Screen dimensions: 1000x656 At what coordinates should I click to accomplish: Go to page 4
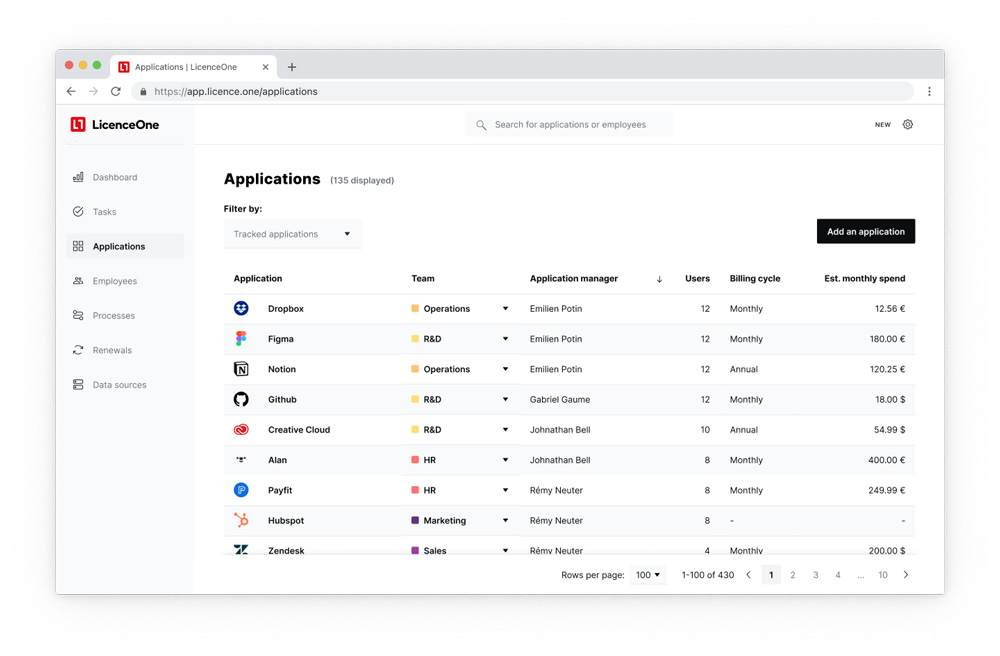[837, 575]
